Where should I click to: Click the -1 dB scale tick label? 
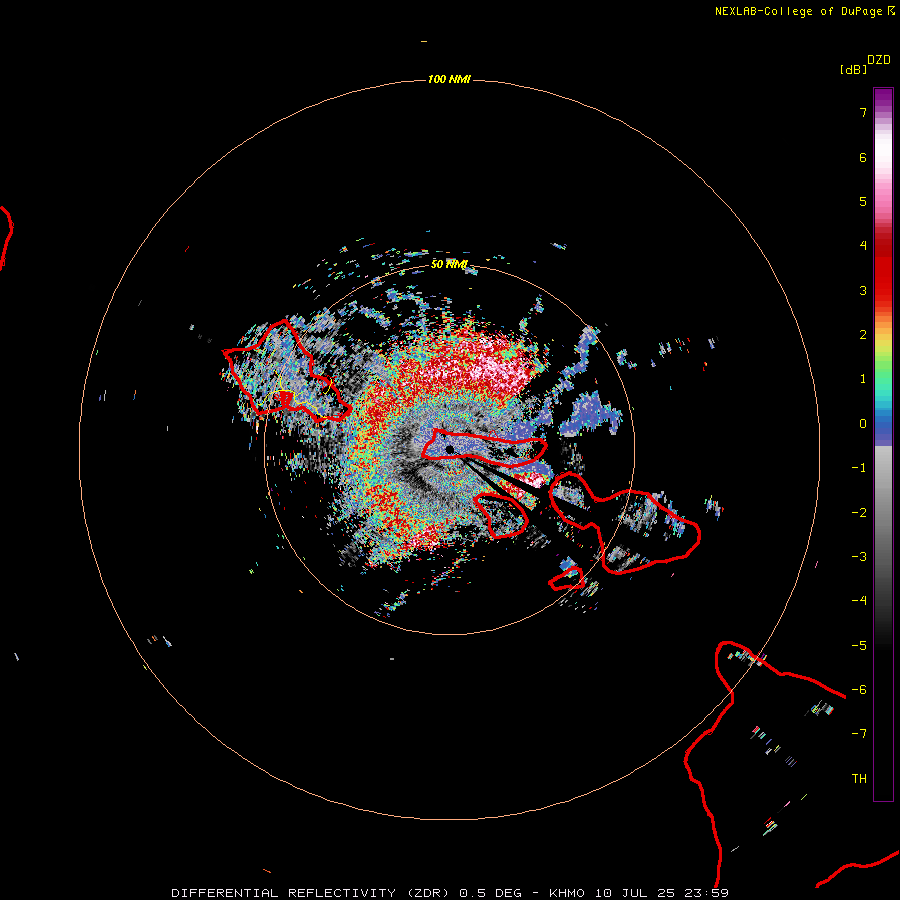[x=859, y=468]
